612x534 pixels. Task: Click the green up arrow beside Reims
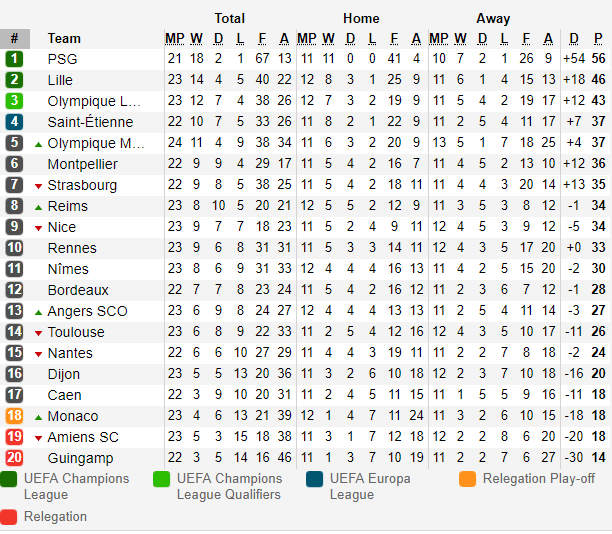point(38,208)
